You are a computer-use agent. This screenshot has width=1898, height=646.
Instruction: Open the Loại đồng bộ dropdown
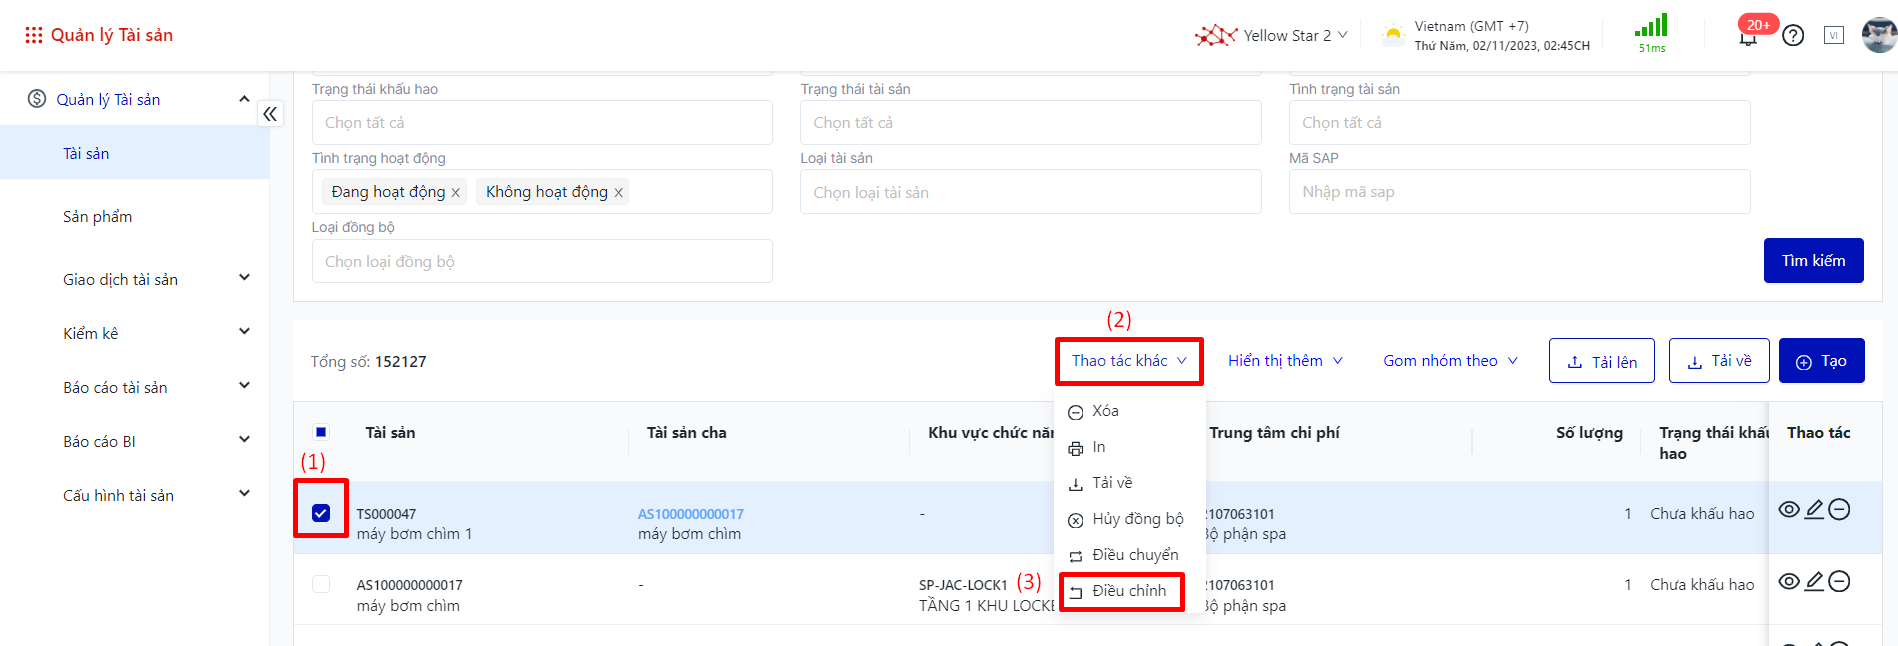(542, 261)
